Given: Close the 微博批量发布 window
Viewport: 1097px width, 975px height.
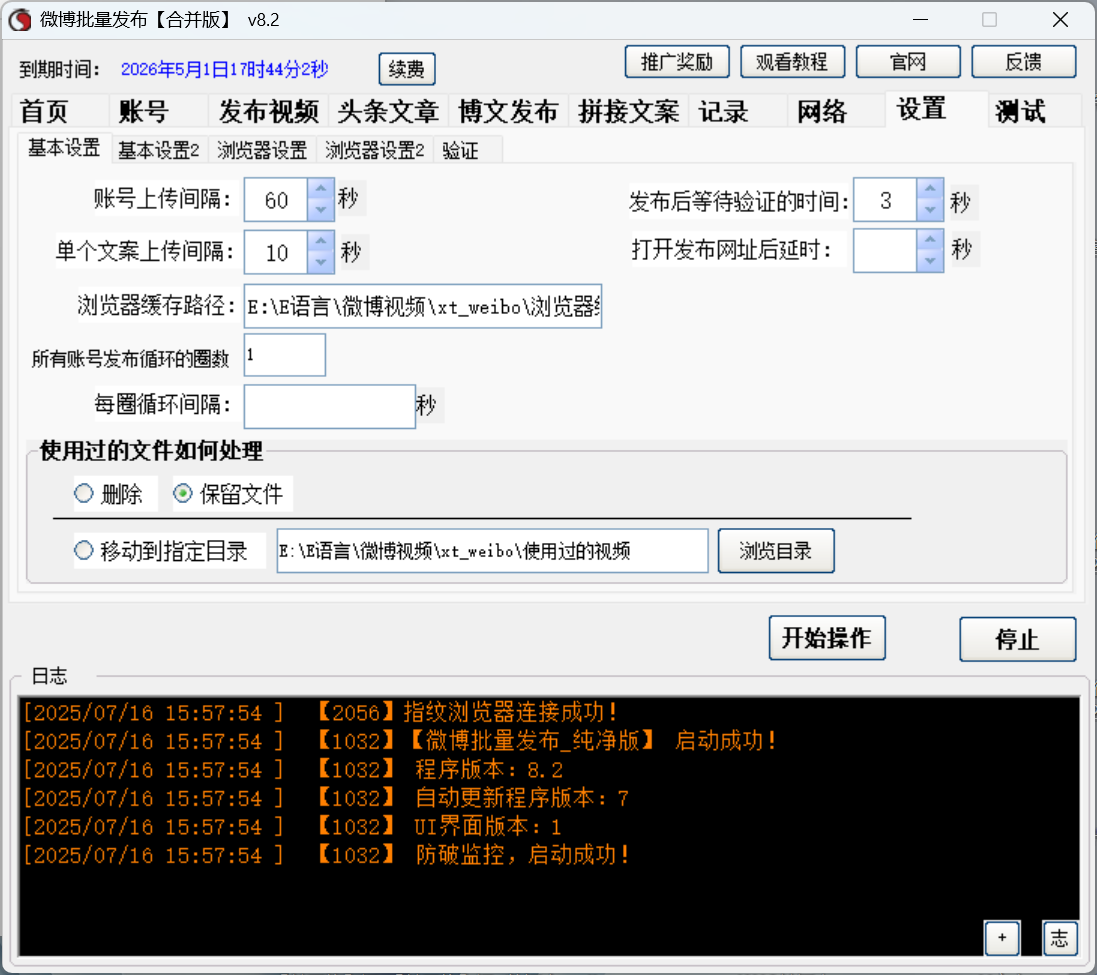Looking at the screenshot, I should (1061, 20).
